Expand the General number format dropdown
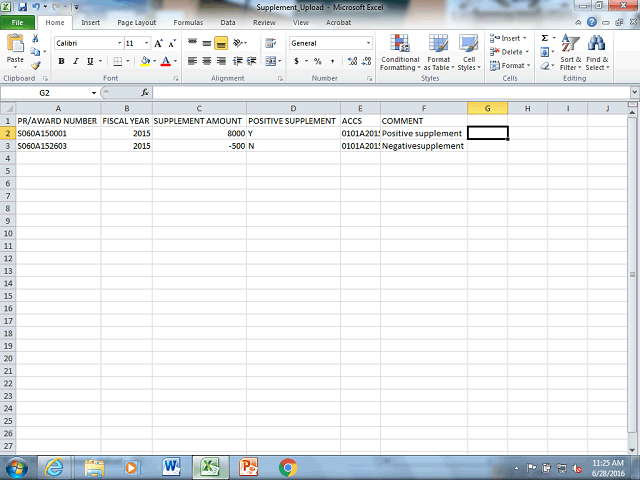This screenshot has width=640, height=480. coord(368,43)
